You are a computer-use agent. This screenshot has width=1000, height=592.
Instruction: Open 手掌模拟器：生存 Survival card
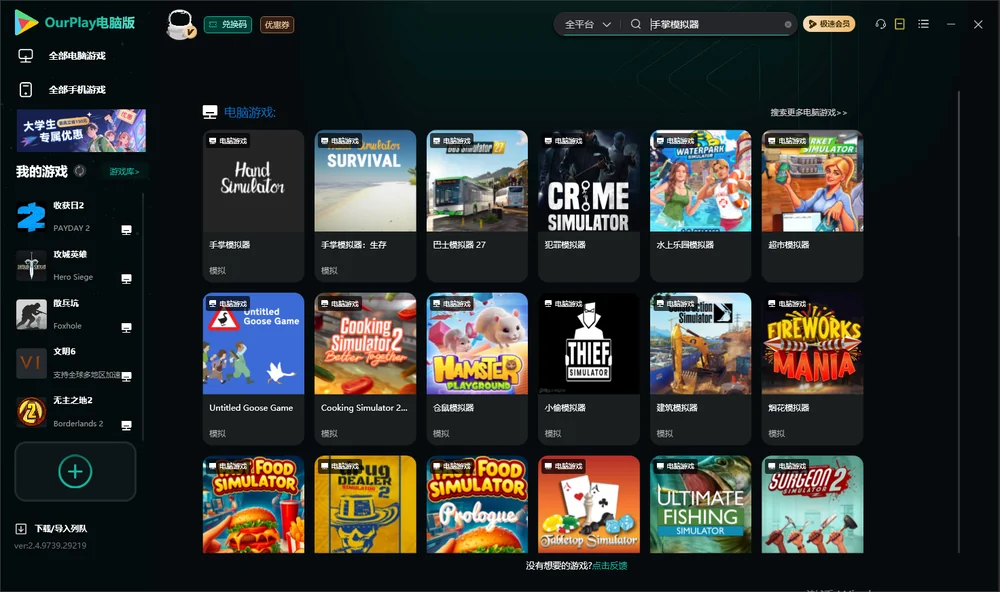365,205
